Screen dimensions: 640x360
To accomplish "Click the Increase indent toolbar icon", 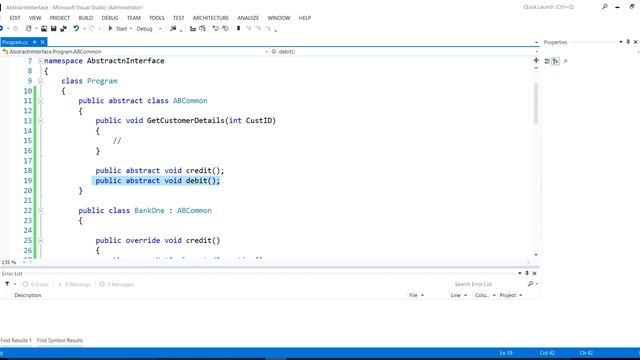I will (x=202, y=29).
